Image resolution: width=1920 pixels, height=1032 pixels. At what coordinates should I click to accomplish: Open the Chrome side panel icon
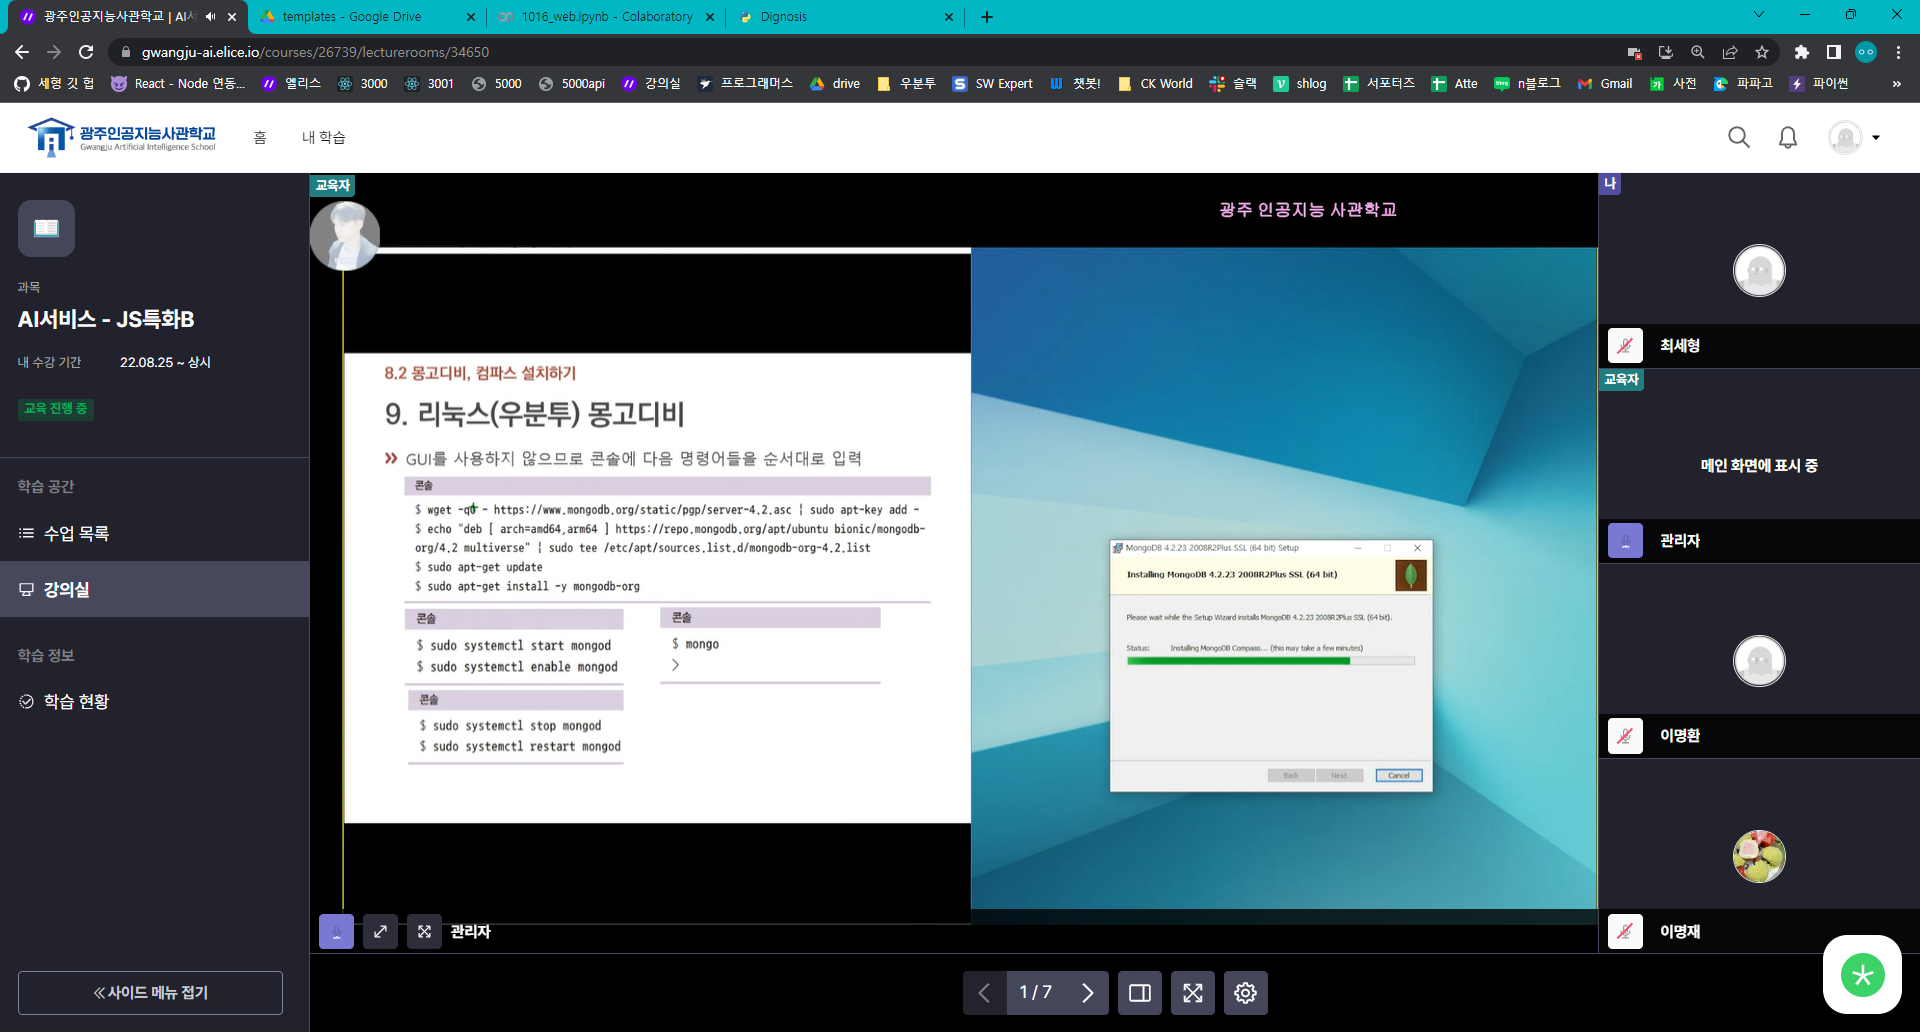[x=1833, y=52]
